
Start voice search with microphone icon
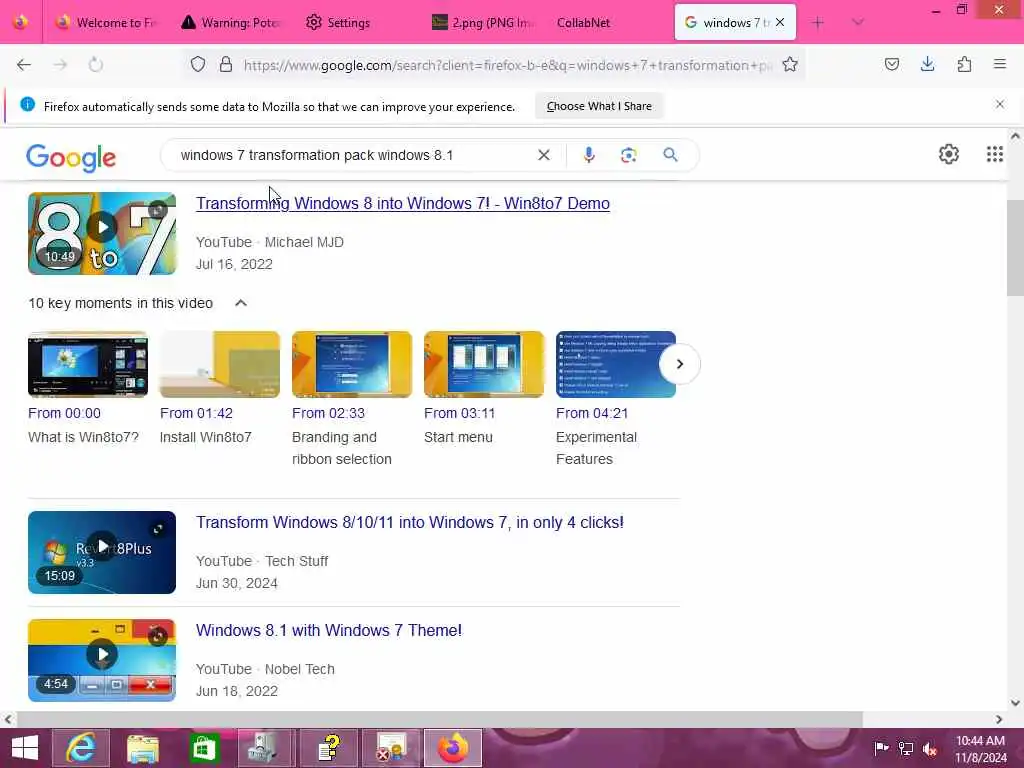point(588,155)
